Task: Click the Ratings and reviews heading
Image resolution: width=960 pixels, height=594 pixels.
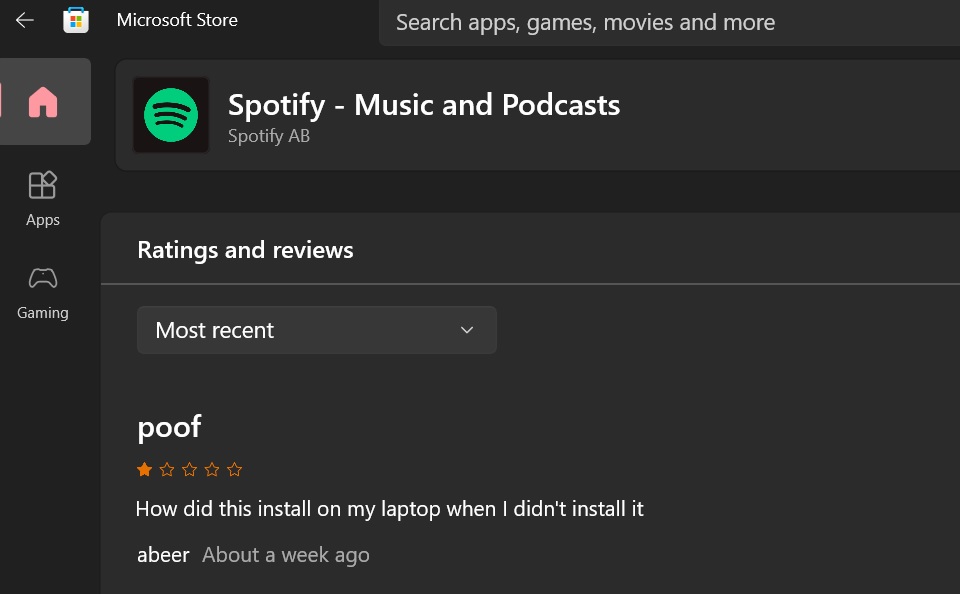Action: pos(245,250)
